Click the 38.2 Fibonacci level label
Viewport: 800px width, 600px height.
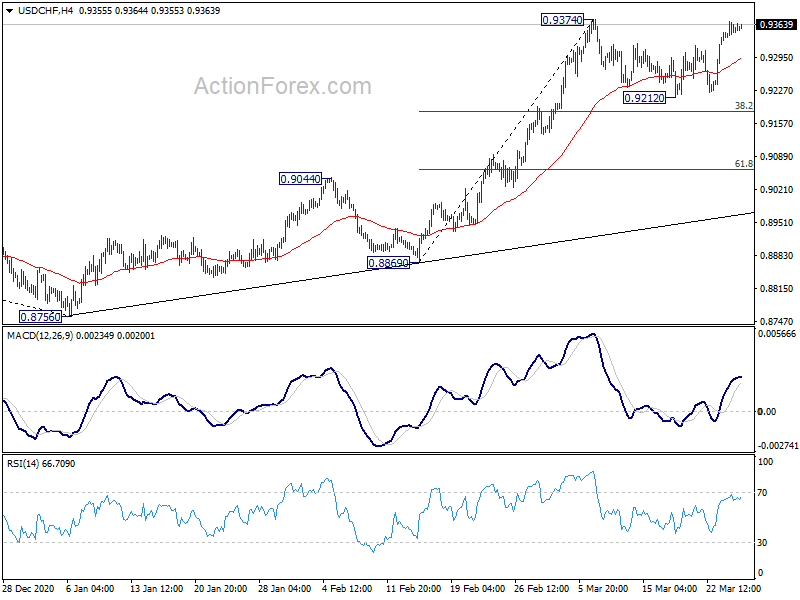tap(743, 106)
